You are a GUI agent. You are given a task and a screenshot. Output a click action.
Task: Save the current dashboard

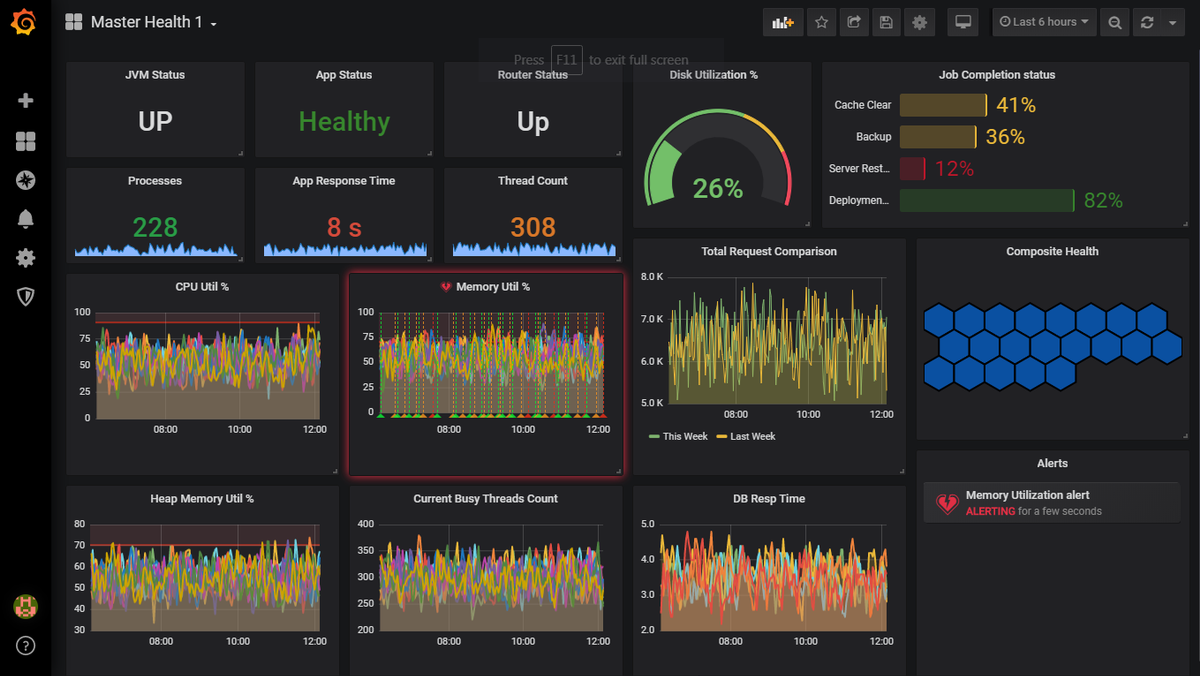pos(886,21)
